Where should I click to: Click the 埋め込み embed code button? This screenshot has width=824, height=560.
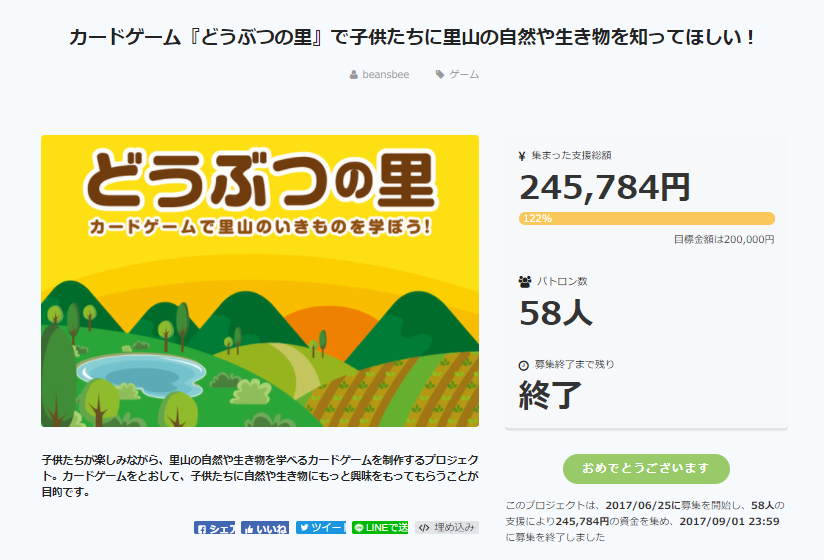pos(447,528)
